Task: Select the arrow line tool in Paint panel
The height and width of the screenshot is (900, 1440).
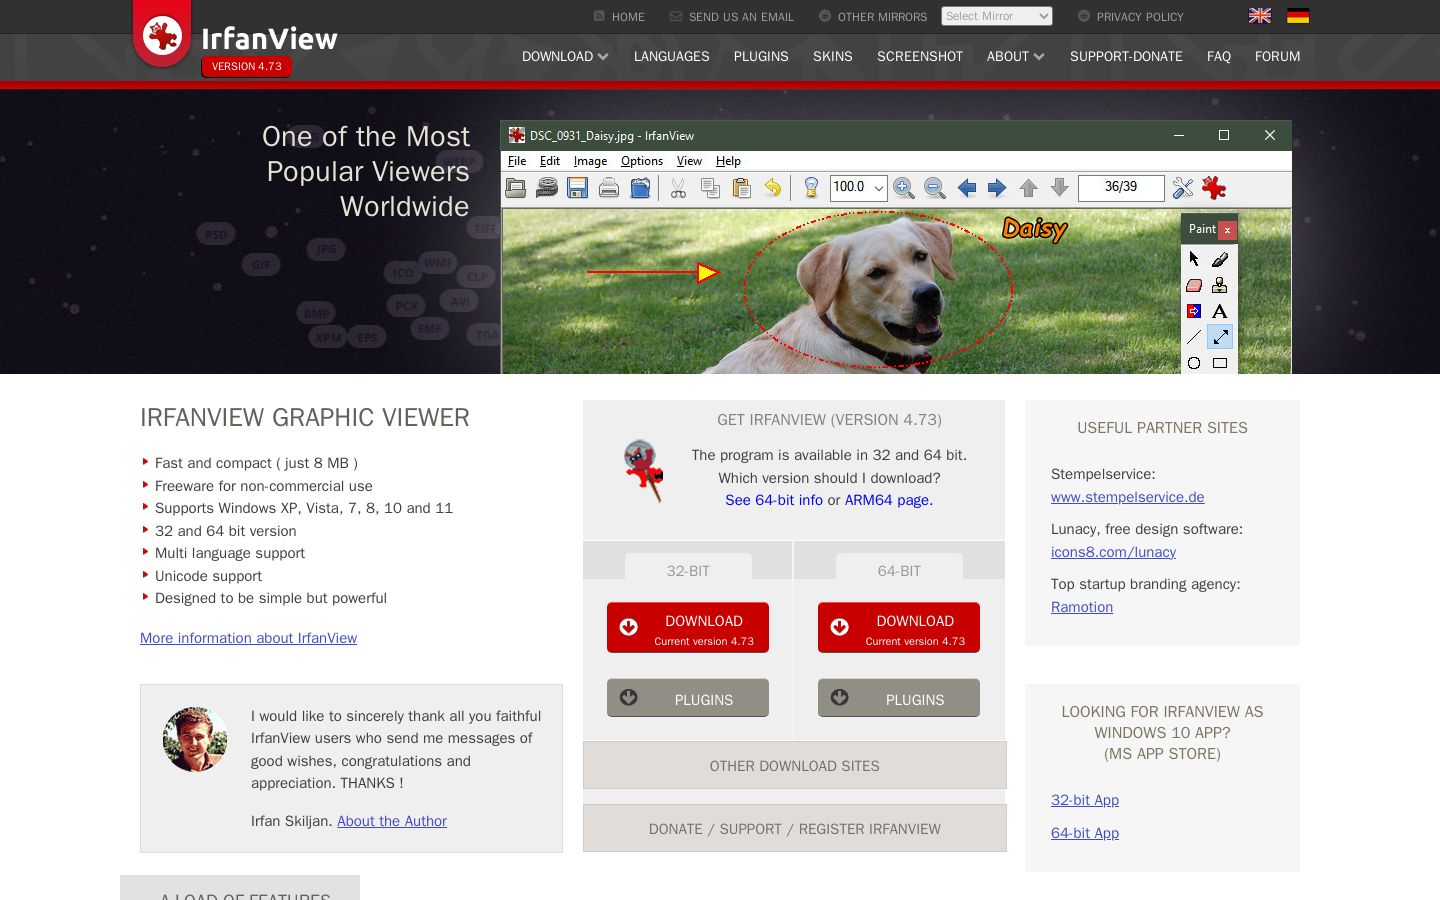Action: click(x=1220, y=337)
